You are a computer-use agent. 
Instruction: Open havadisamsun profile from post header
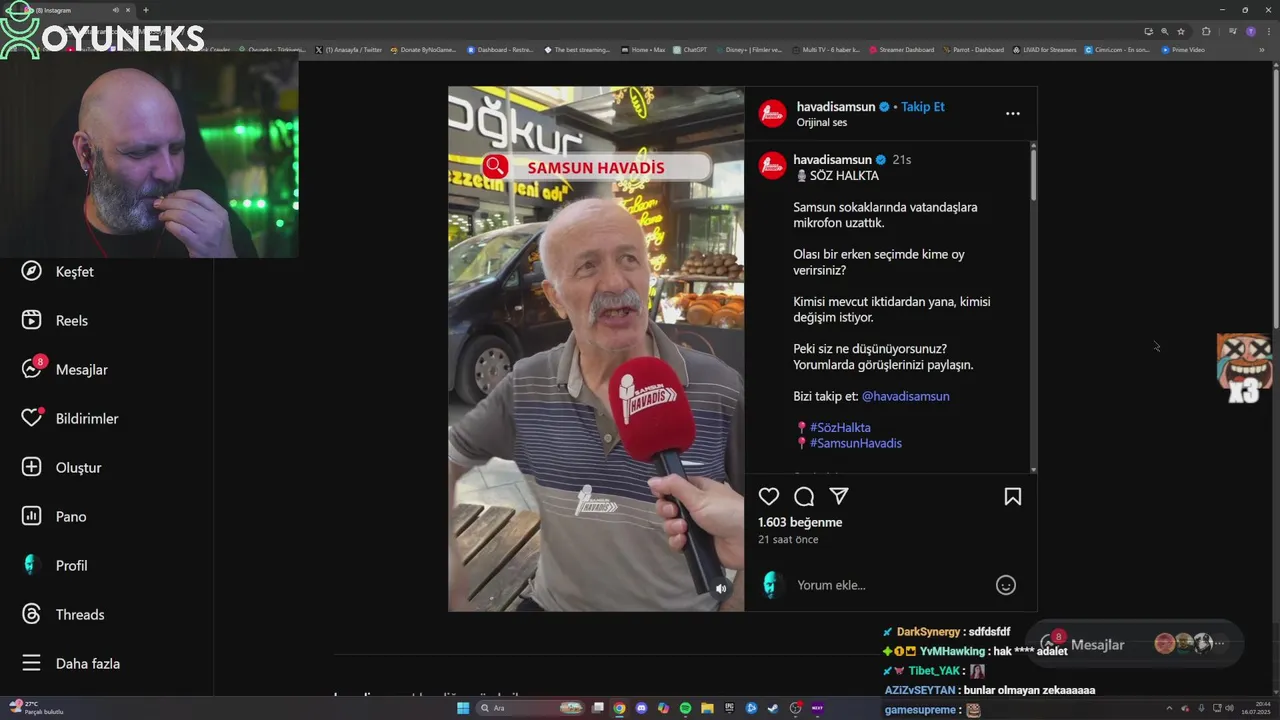coord(835,106)
